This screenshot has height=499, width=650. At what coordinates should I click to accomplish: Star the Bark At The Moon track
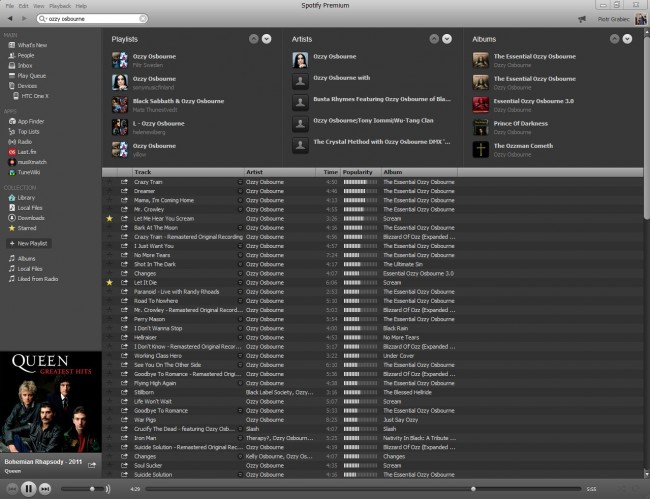(109, 228)
